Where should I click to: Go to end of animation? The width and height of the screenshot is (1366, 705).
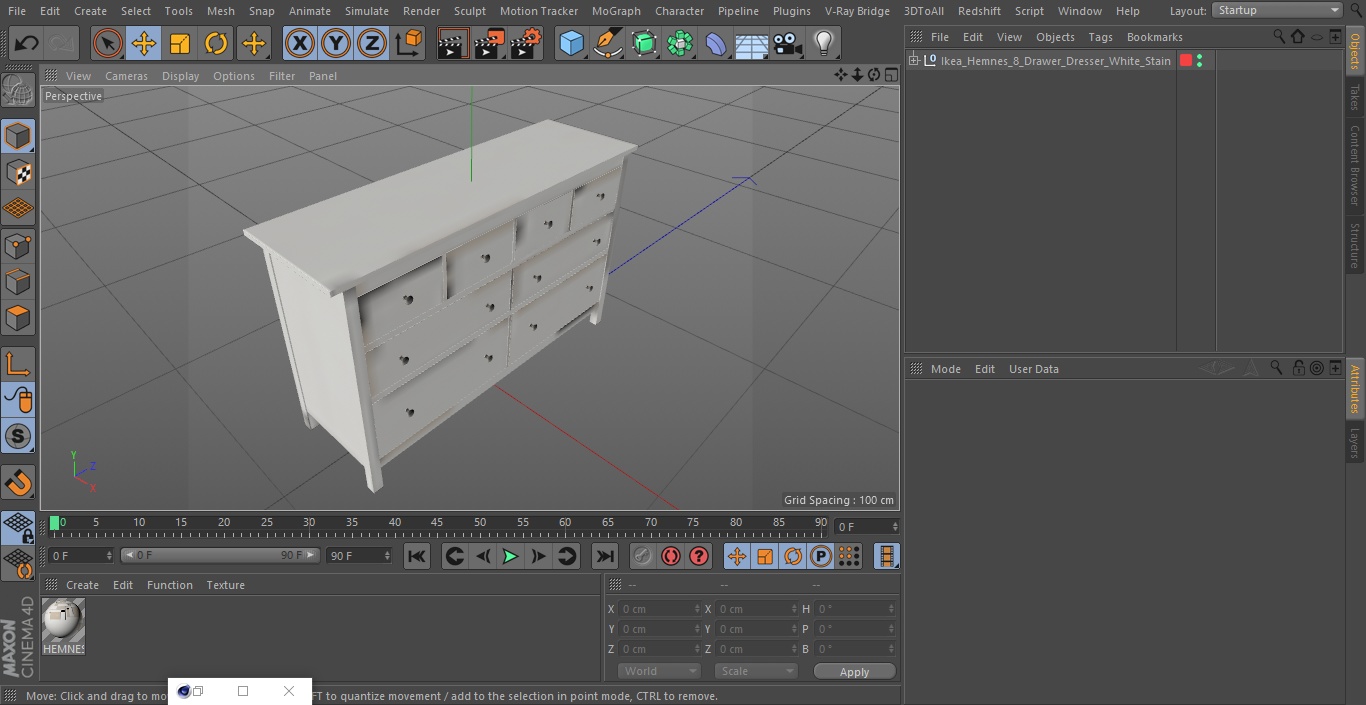(605, 556)
